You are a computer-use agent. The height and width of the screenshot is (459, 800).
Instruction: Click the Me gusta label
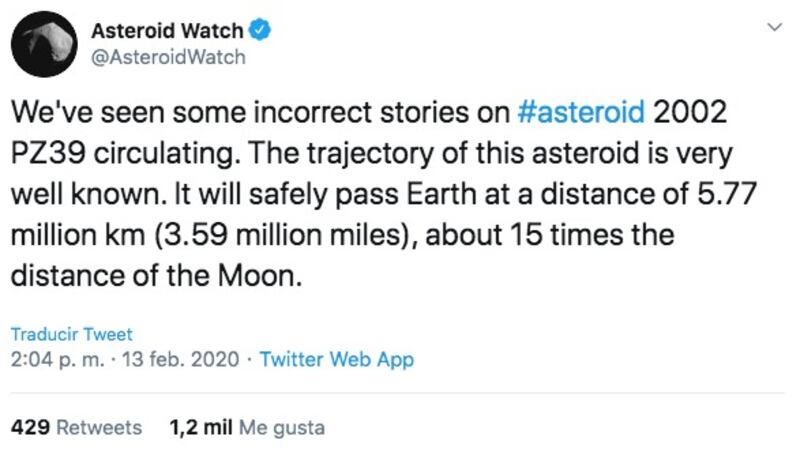pos(282,428)
